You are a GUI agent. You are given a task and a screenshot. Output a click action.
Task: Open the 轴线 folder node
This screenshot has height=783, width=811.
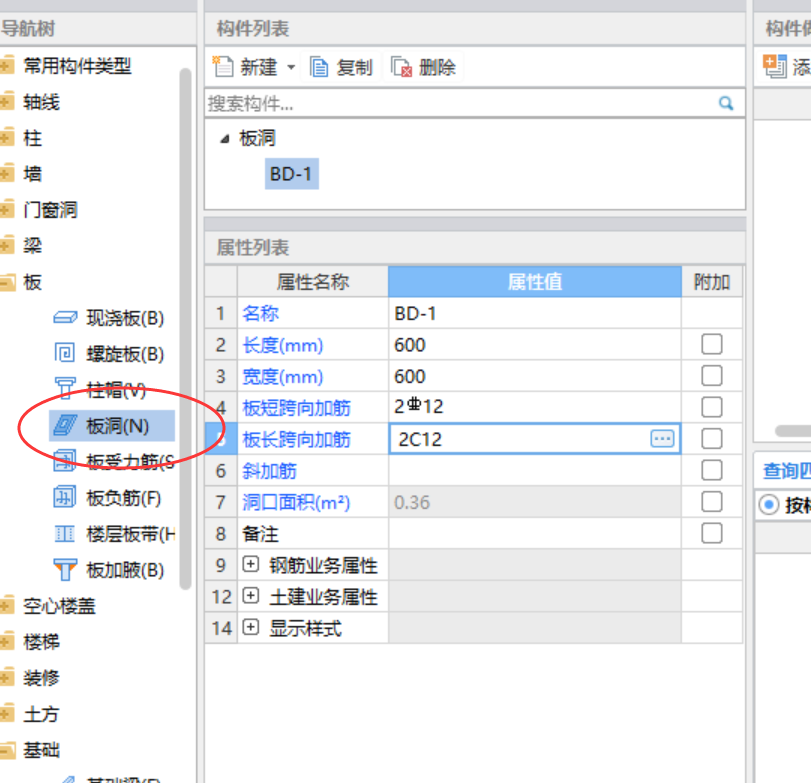pyautogui.click(x=7, y=101)
